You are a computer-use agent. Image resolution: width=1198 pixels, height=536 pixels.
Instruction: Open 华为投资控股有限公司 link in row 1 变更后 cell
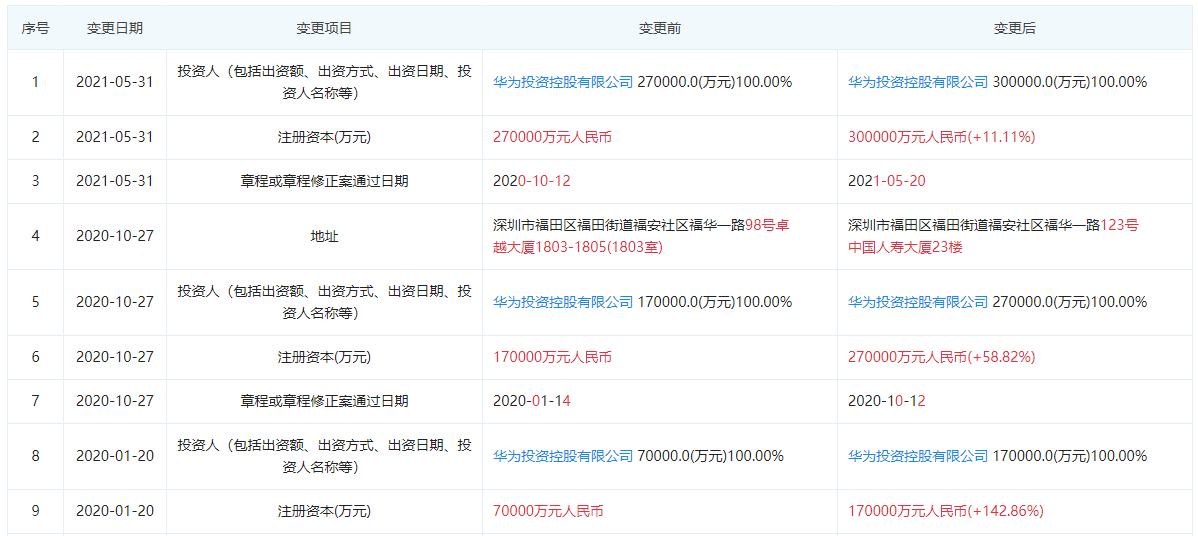point(918,82)
